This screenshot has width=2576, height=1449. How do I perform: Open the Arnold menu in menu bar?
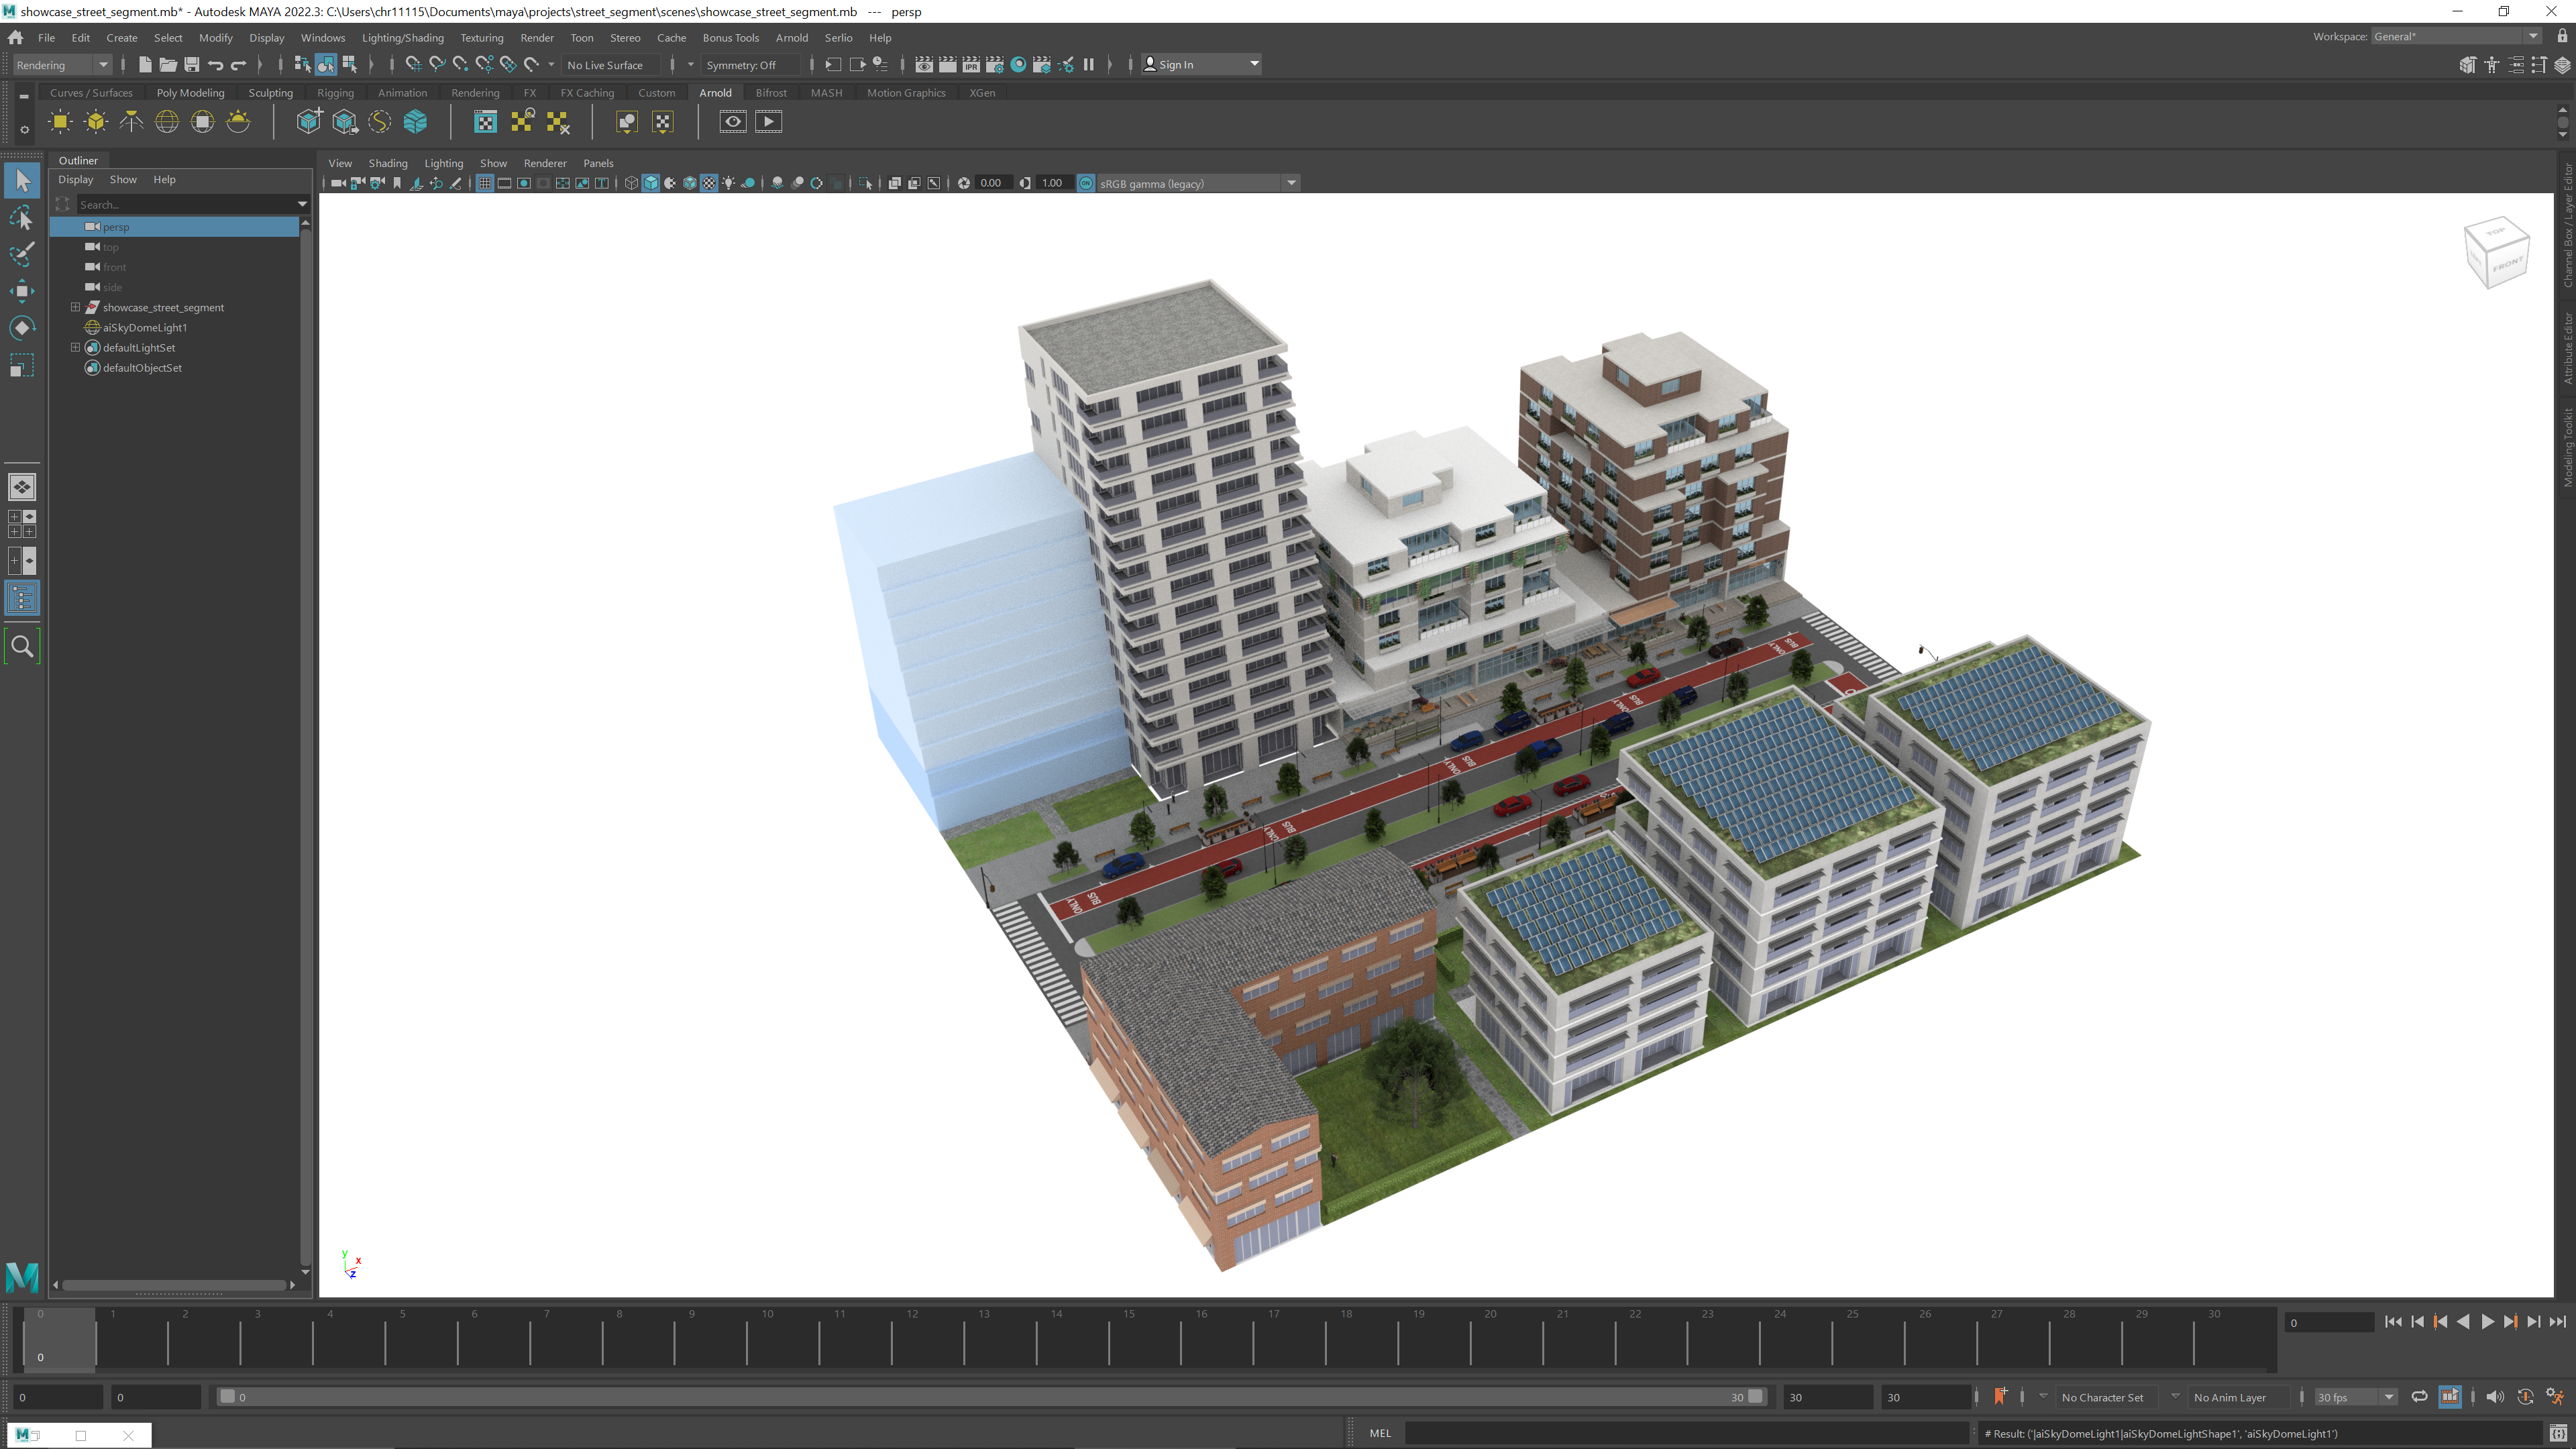pyautogui.click(x=791, y=38)
